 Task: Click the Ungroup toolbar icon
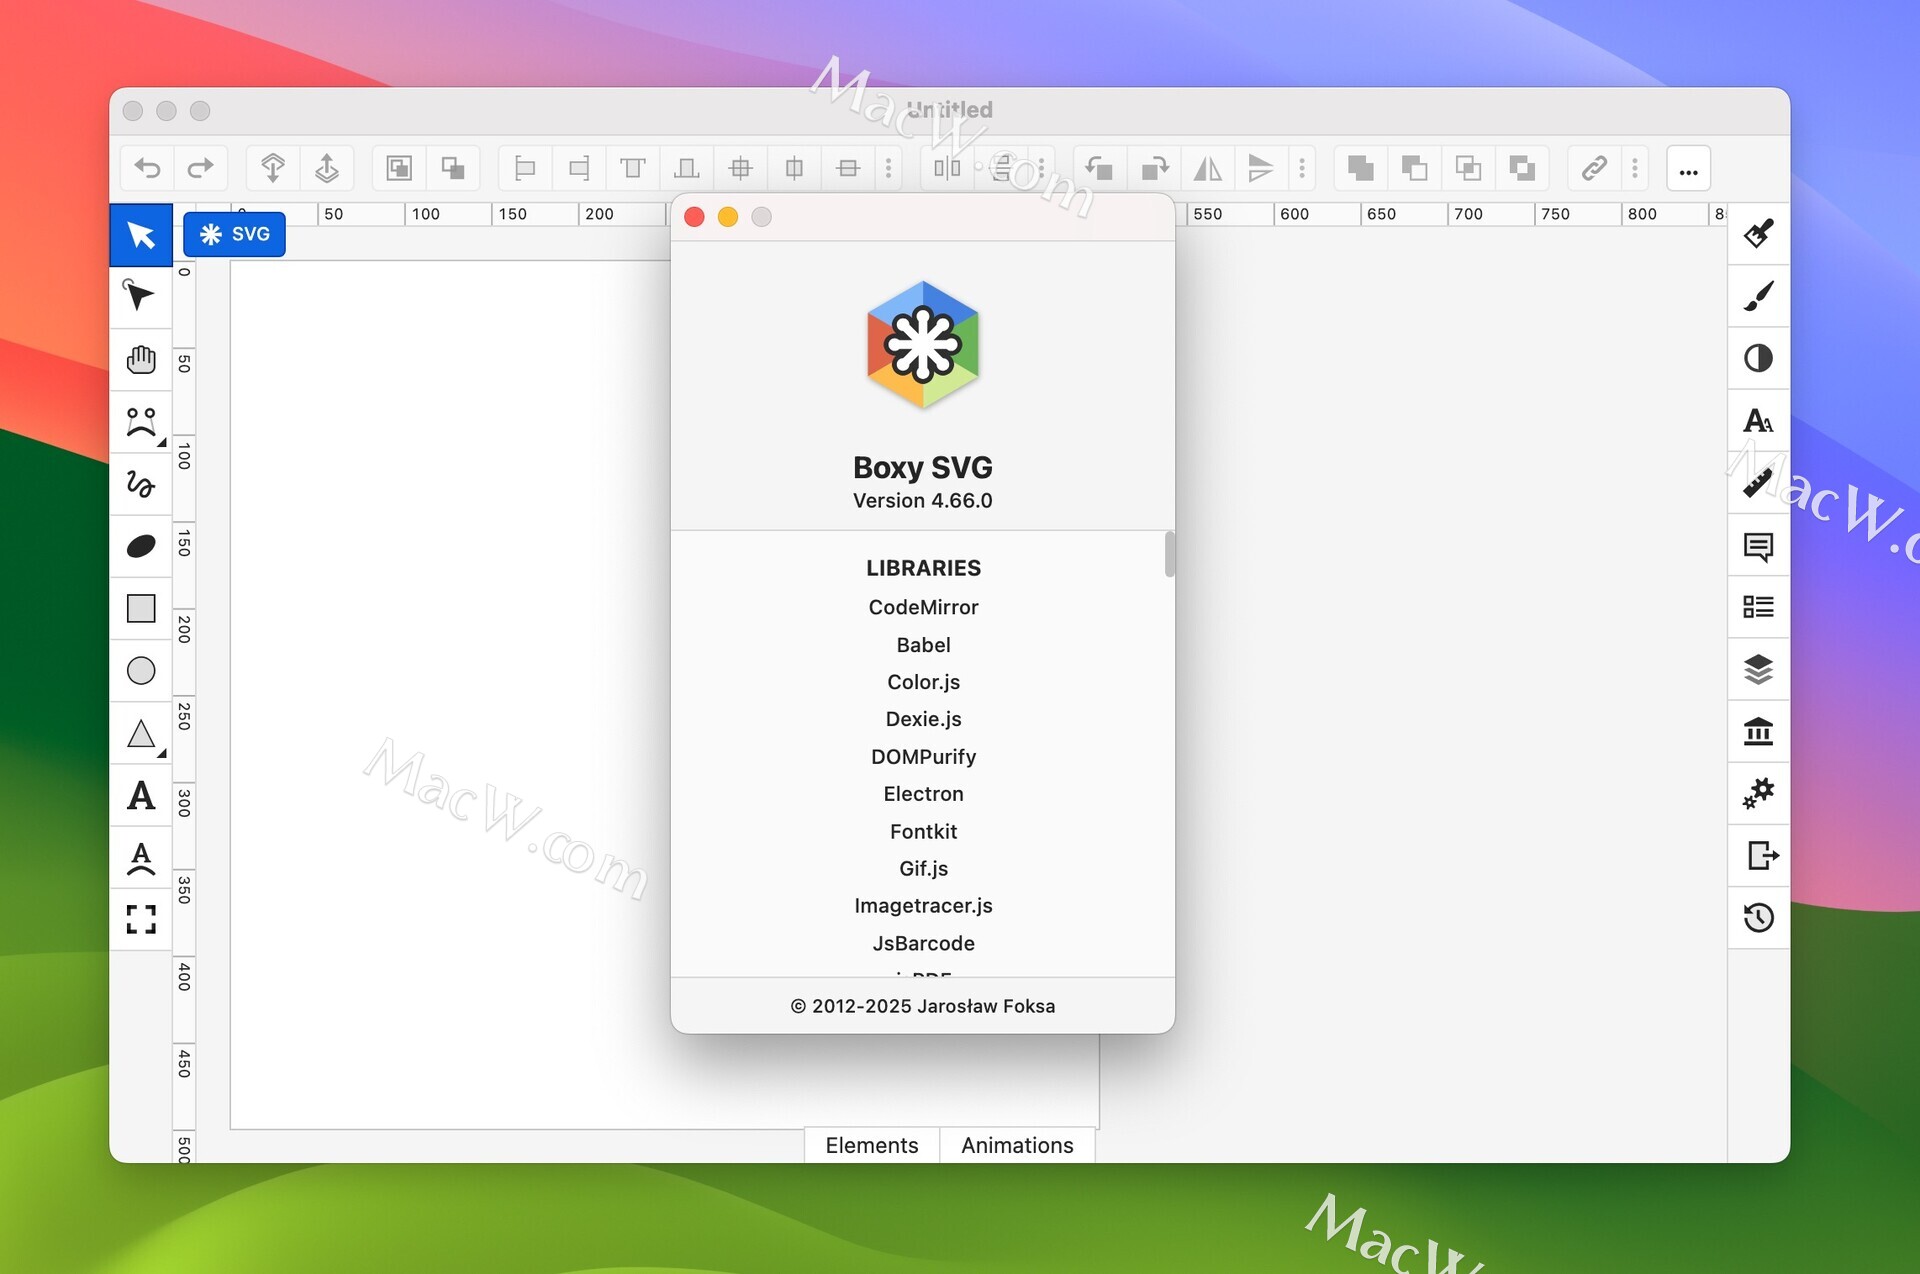pos(453,168)
